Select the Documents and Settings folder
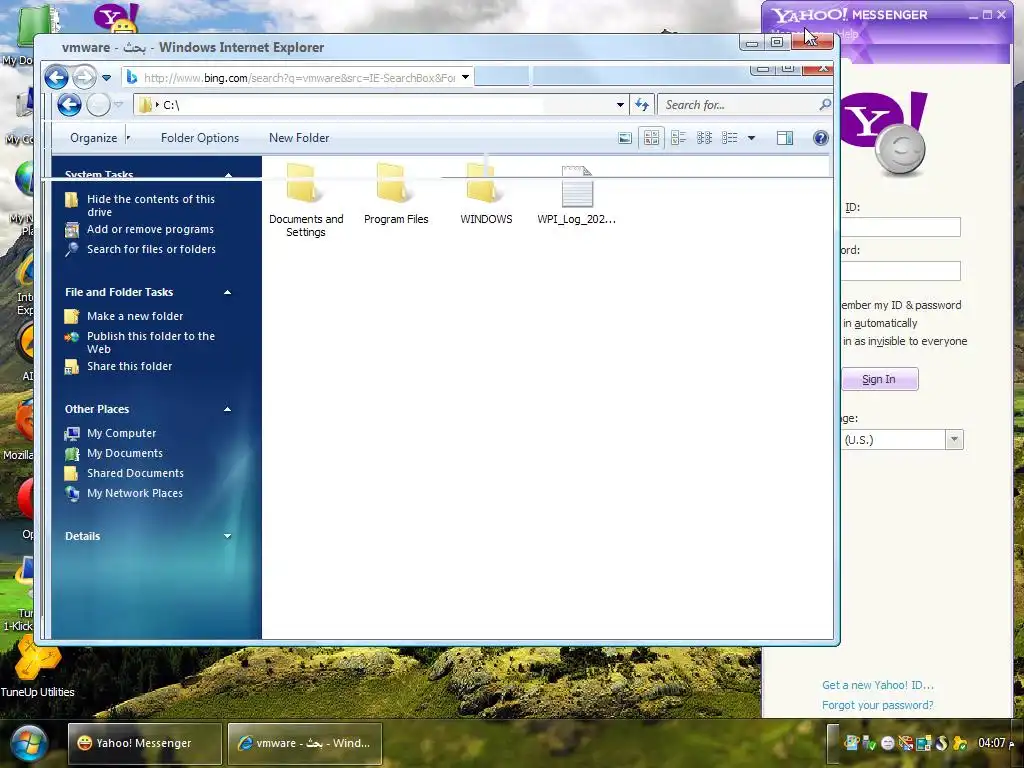This screenshot has width=1024, height=768. (x=306, y=200)
